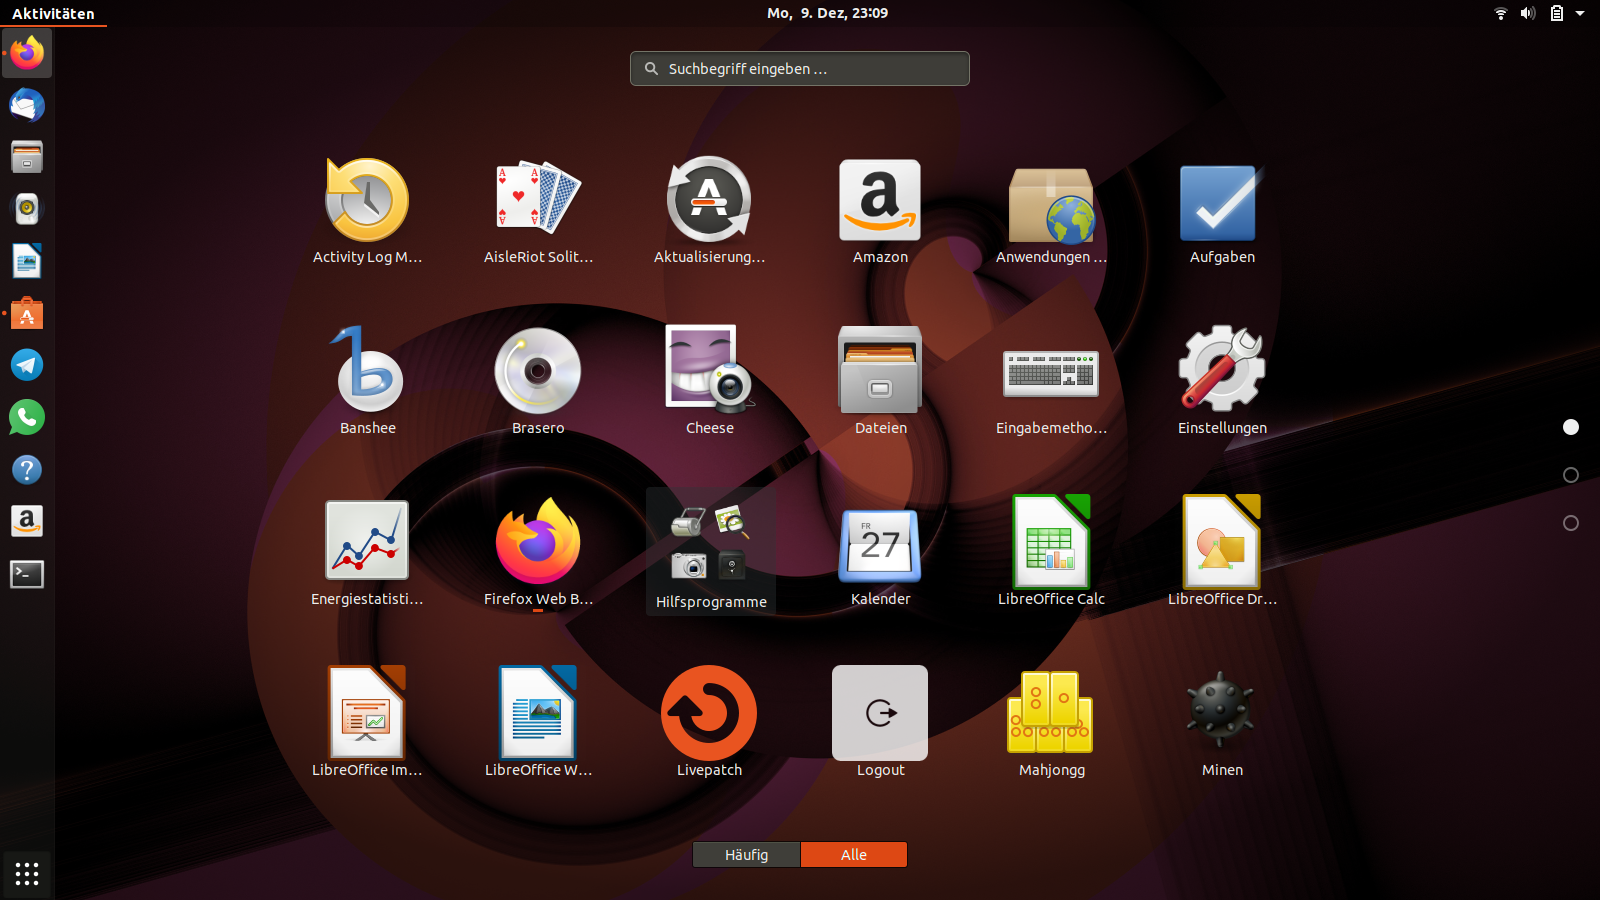
Task: Open Thunderbird mail from the dock
Action: pos(27,105)
